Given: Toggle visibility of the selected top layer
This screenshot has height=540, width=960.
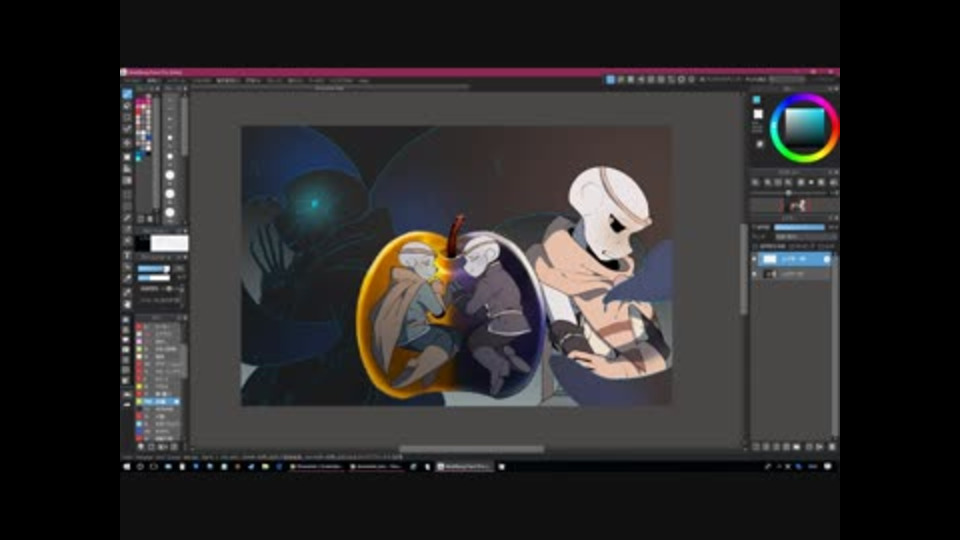Looking at the screenshot, I should click(x=755, y=259).
